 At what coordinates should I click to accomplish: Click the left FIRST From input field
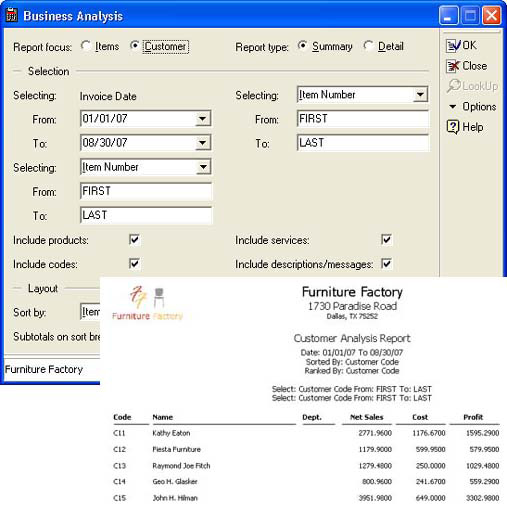click(146, 191)
